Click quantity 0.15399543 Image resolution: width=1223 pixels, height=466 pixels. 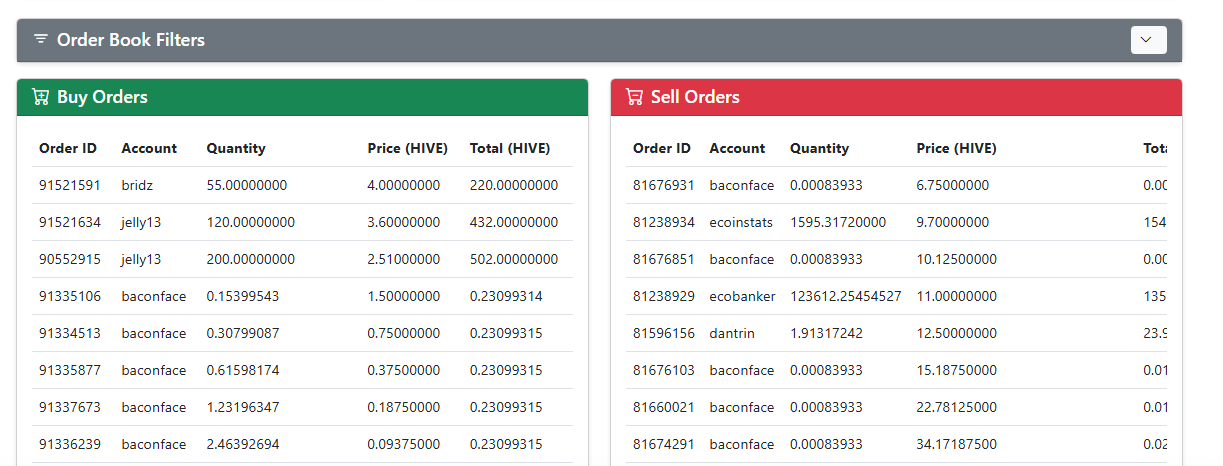243,296
